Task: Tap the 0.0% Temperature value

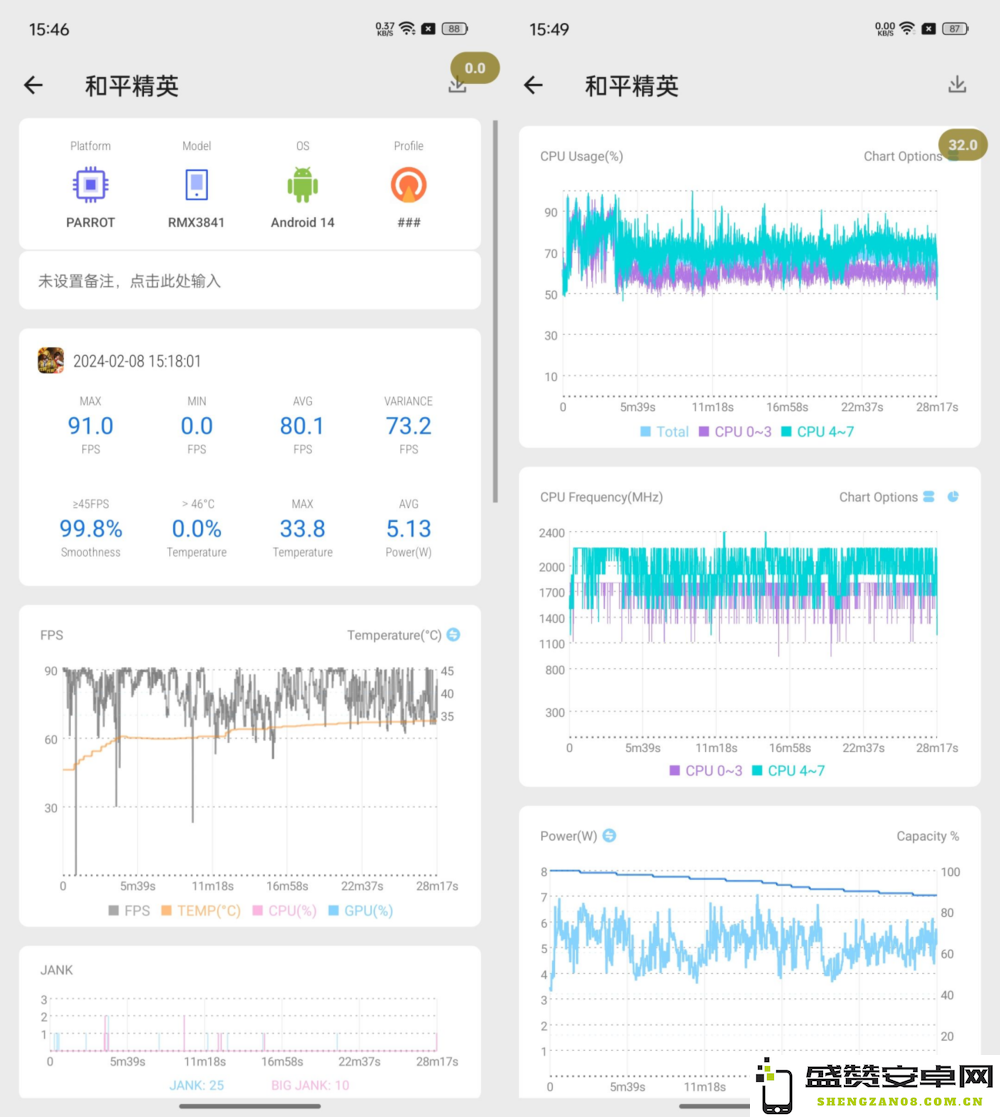Action: tap(197, 529)
